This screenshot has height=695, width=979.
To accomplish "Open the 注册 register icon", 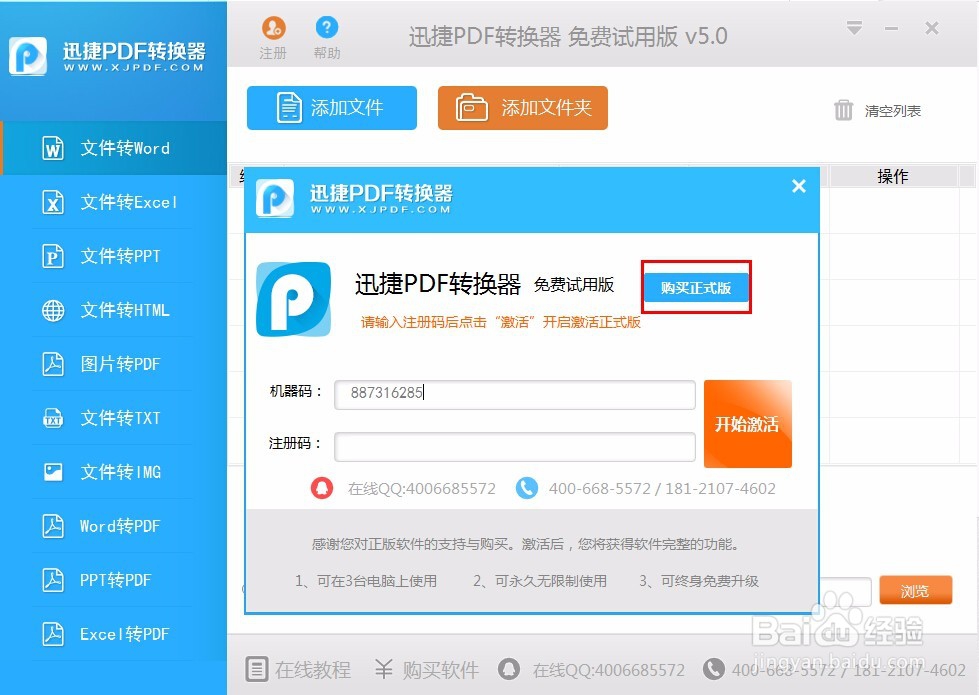I will tap(273, 38).
